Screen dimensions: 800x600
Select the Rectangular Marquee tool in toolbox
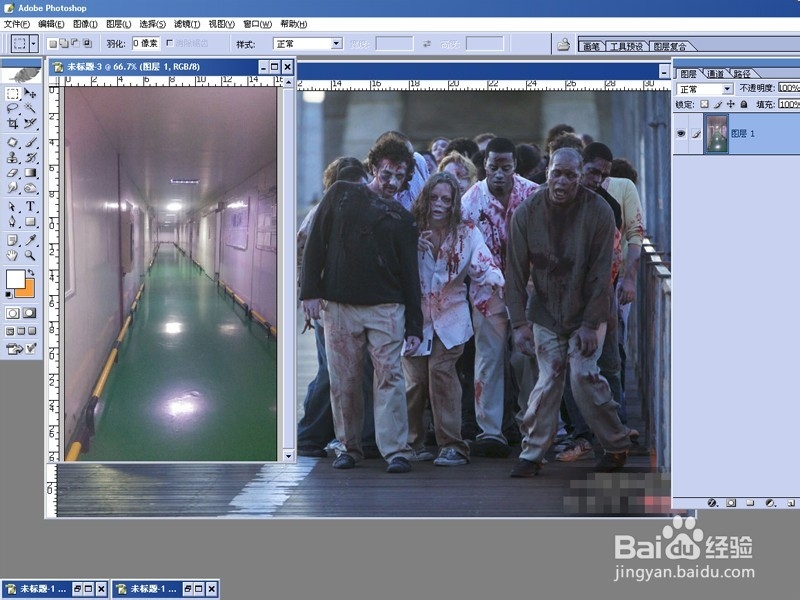click(12, 93)
